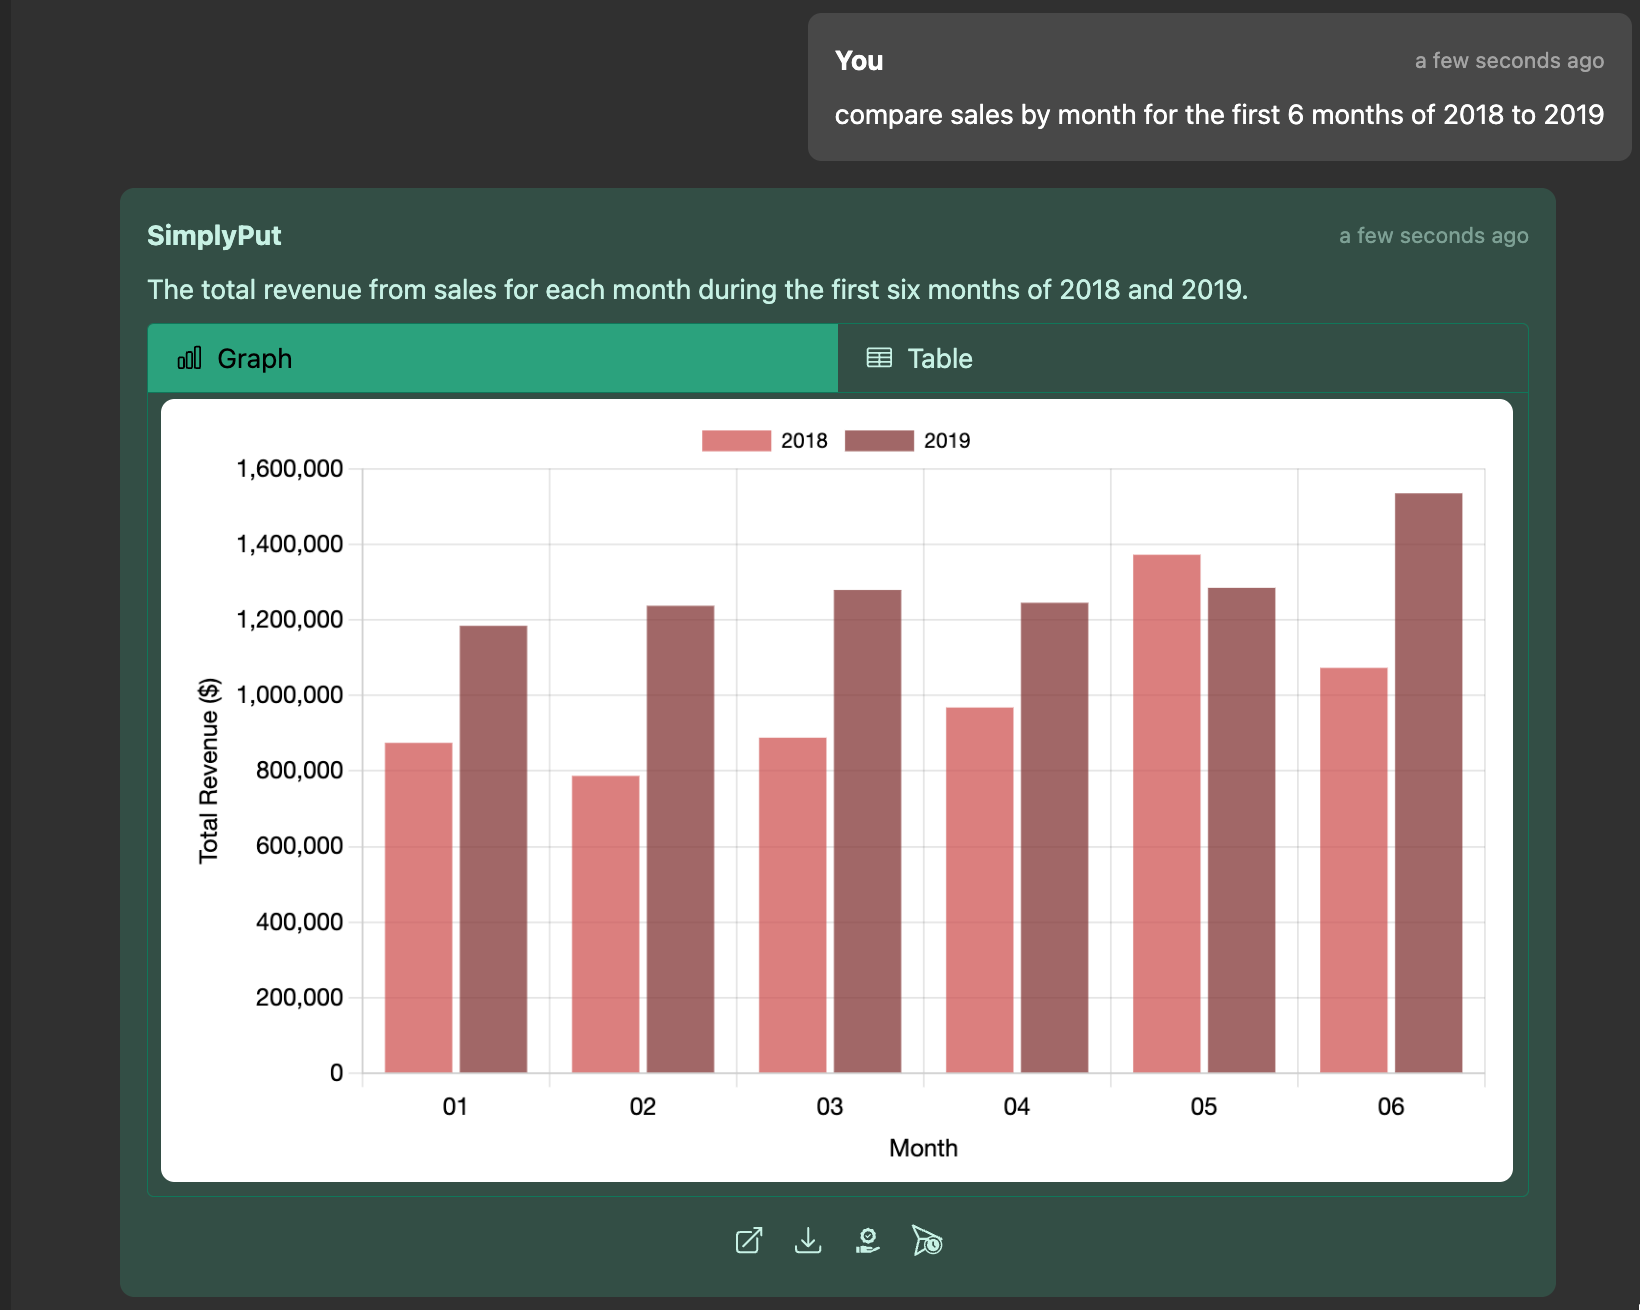The image size is (1640, 1310).
Task: Click the user message about comparing sales
Action: click(1219, 115)
